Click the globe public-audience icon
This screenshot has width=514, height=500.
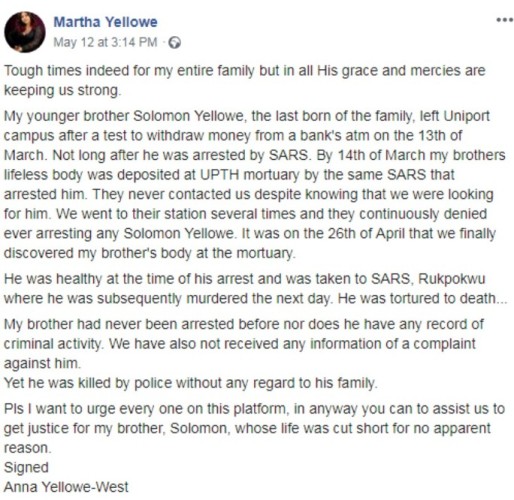coord(175,43)
